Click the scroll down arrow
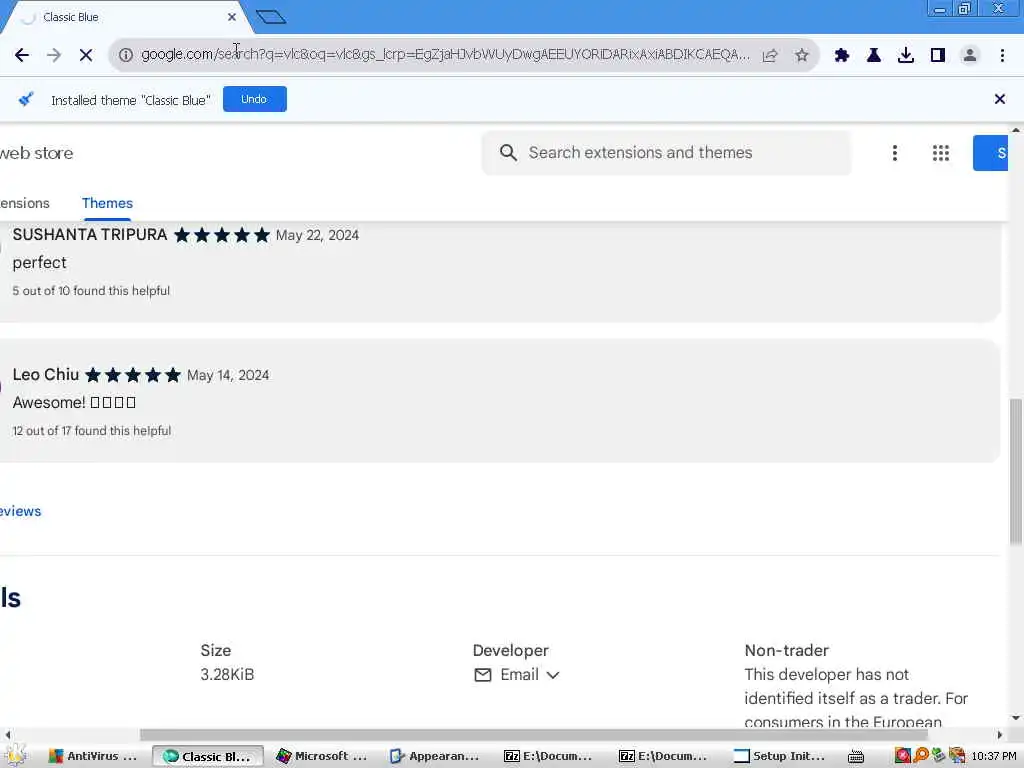This screenshot has width=1024, height=768. [1016, 718]
